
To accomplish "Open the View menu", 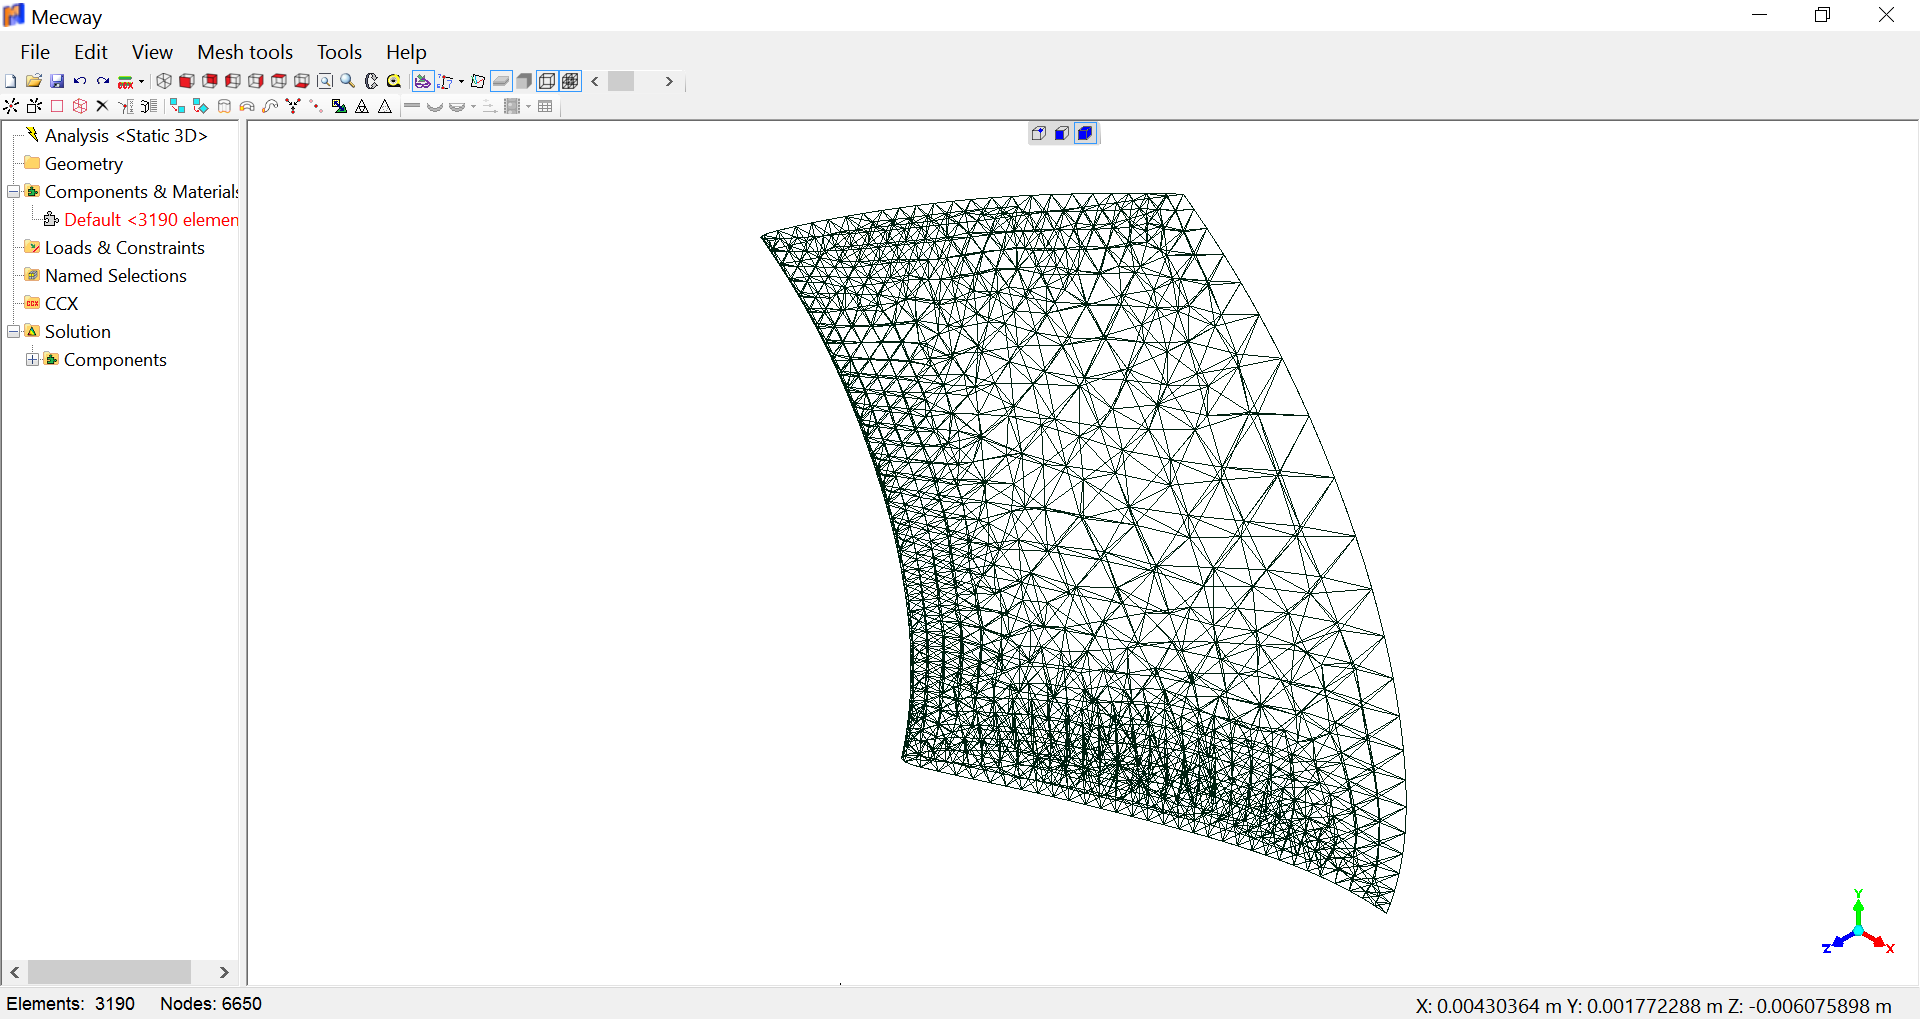I will point(152,52).
